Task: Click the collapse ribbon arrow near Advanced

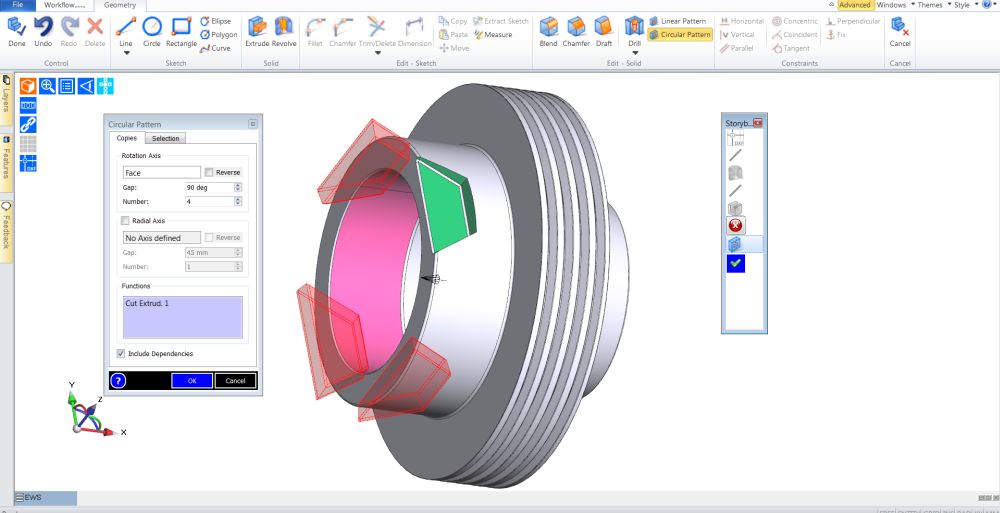Action: (x=831, y=4)
